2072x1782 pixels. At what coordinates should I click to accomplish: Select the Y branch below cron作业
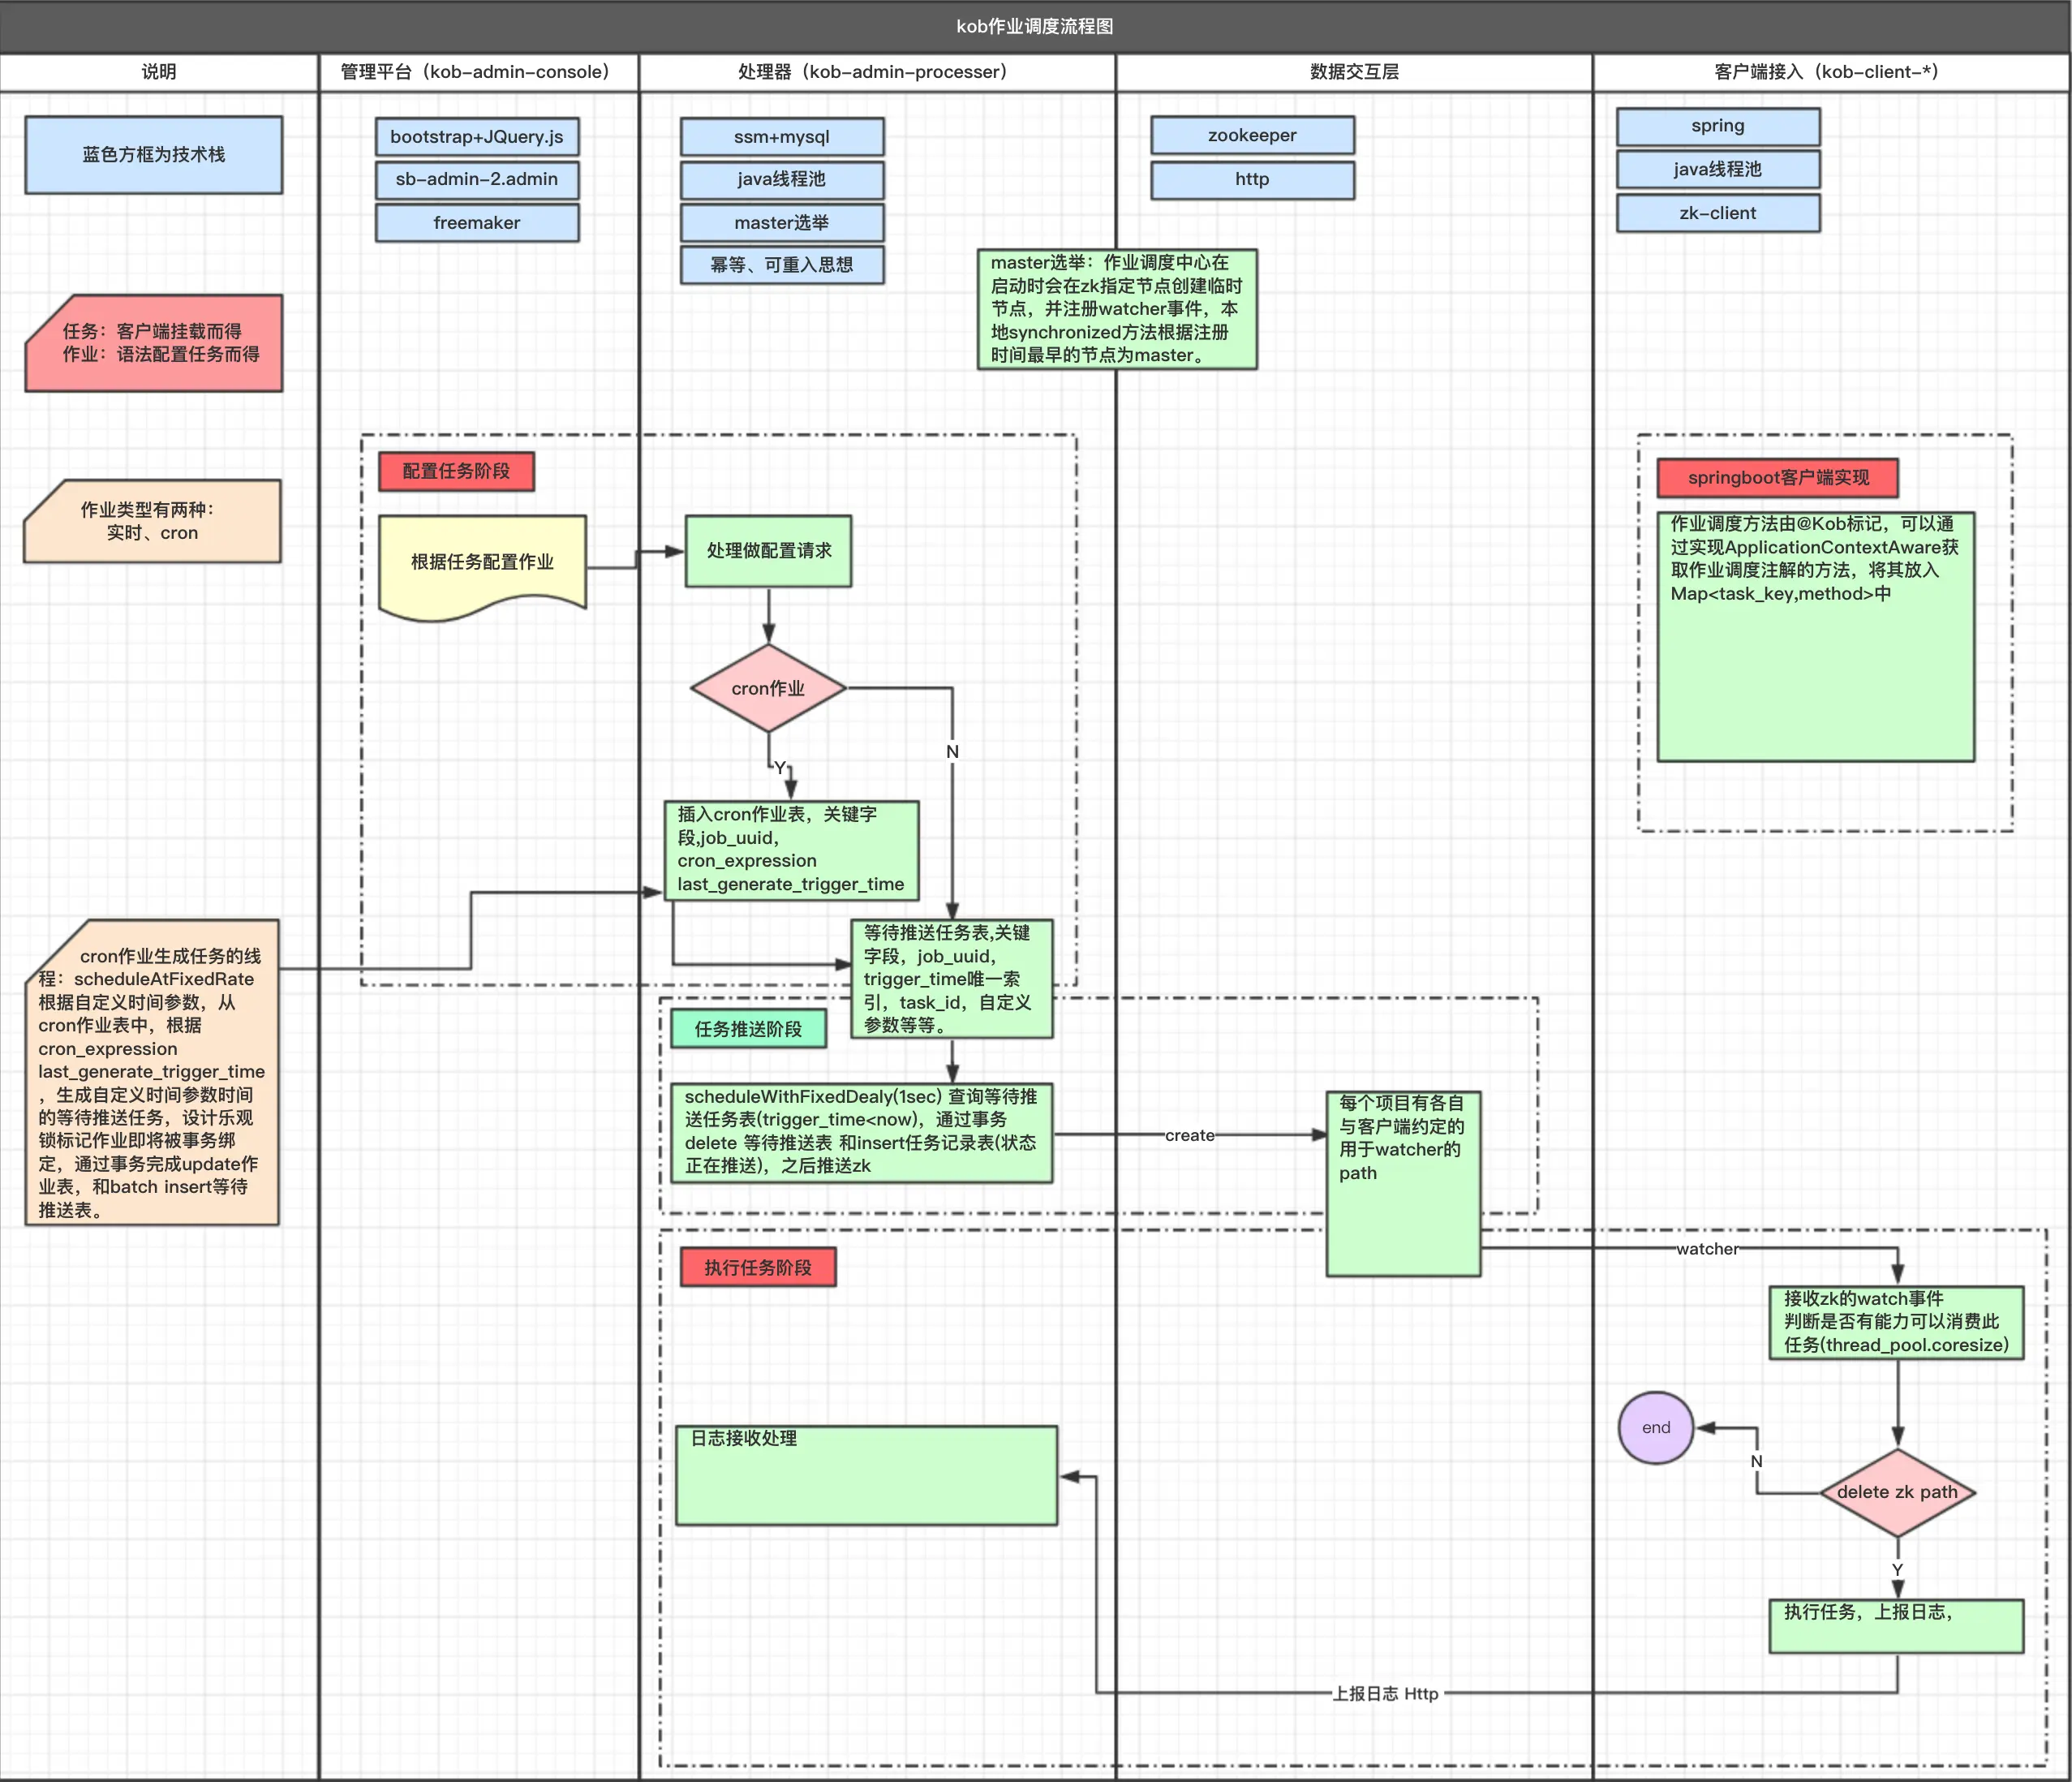tap(780, 768)
